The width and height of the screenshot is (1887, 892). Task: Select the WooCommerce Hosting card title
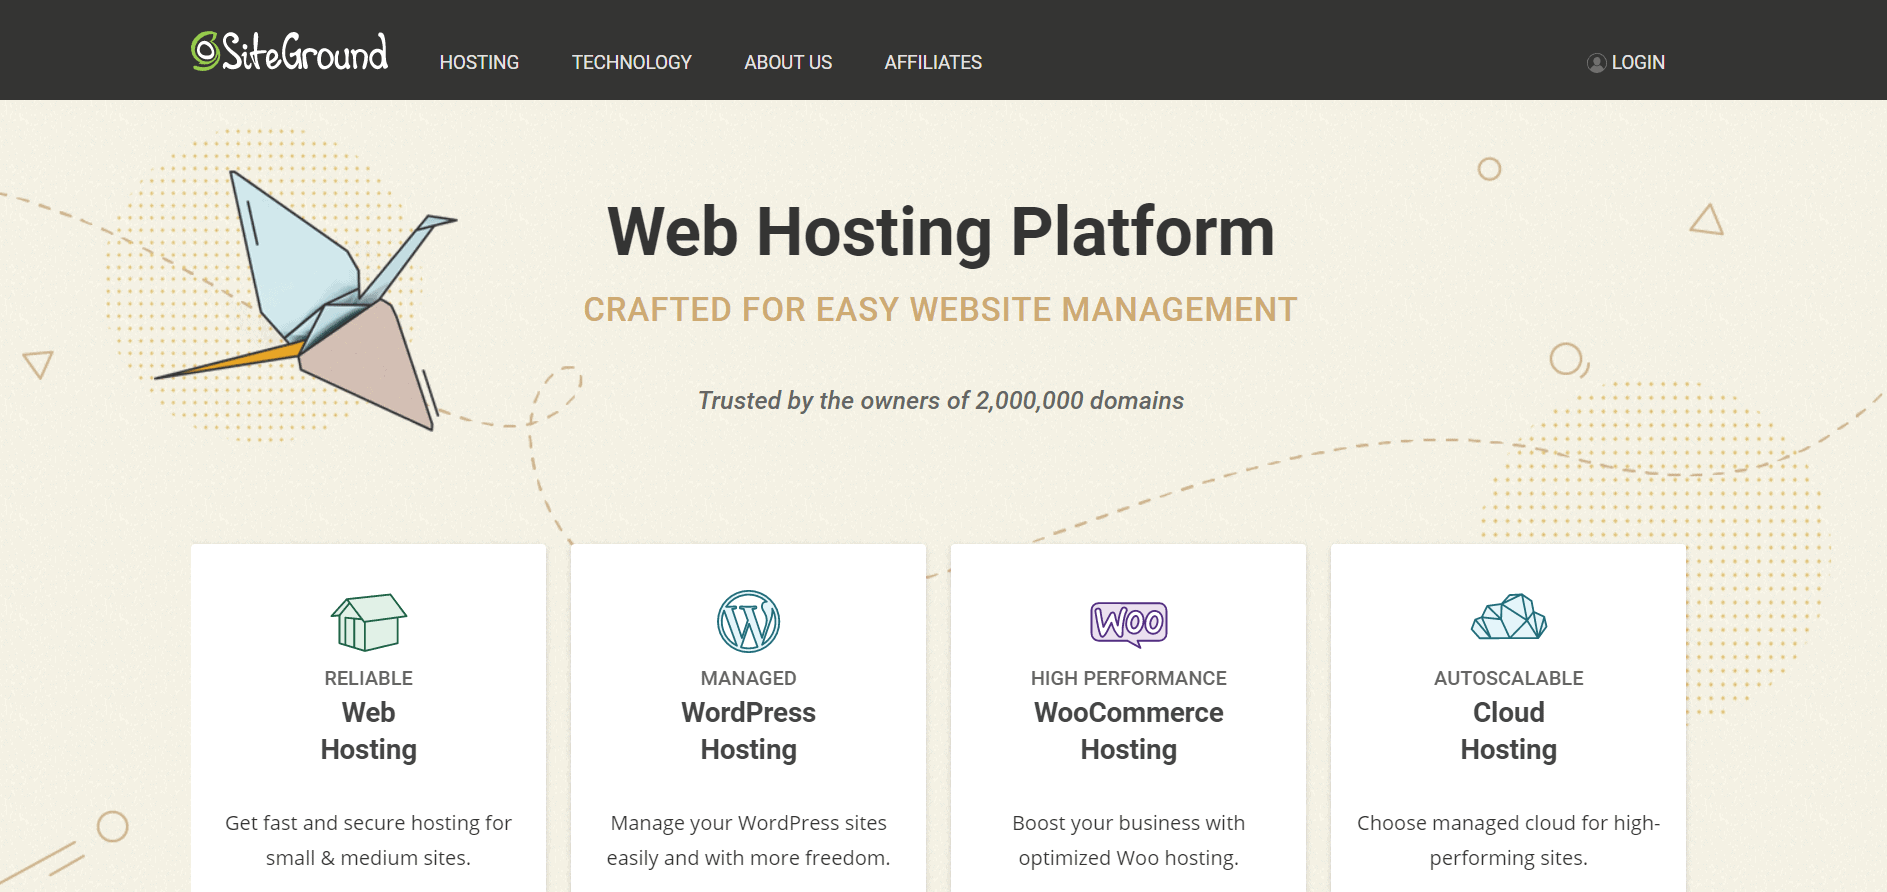(x=1128, y=731)
